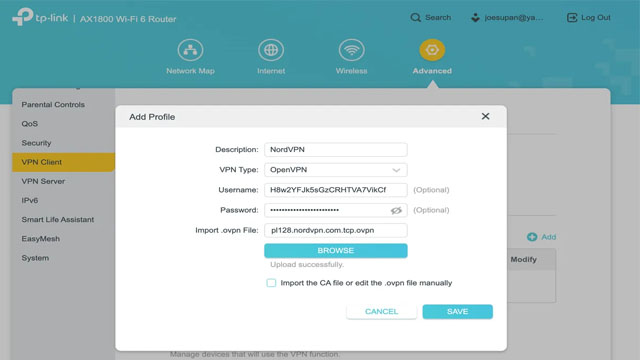Screen dimensions: 640x360
Task: Open Parental Controls in sidebar
Action: coord(53,104)
